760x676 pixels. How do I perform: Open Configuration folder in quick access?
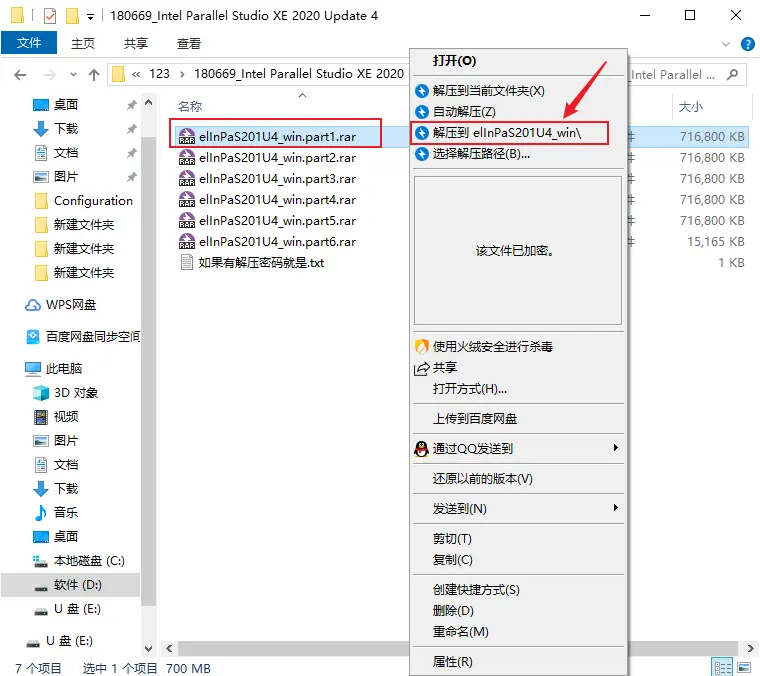(x=84, y=201)
